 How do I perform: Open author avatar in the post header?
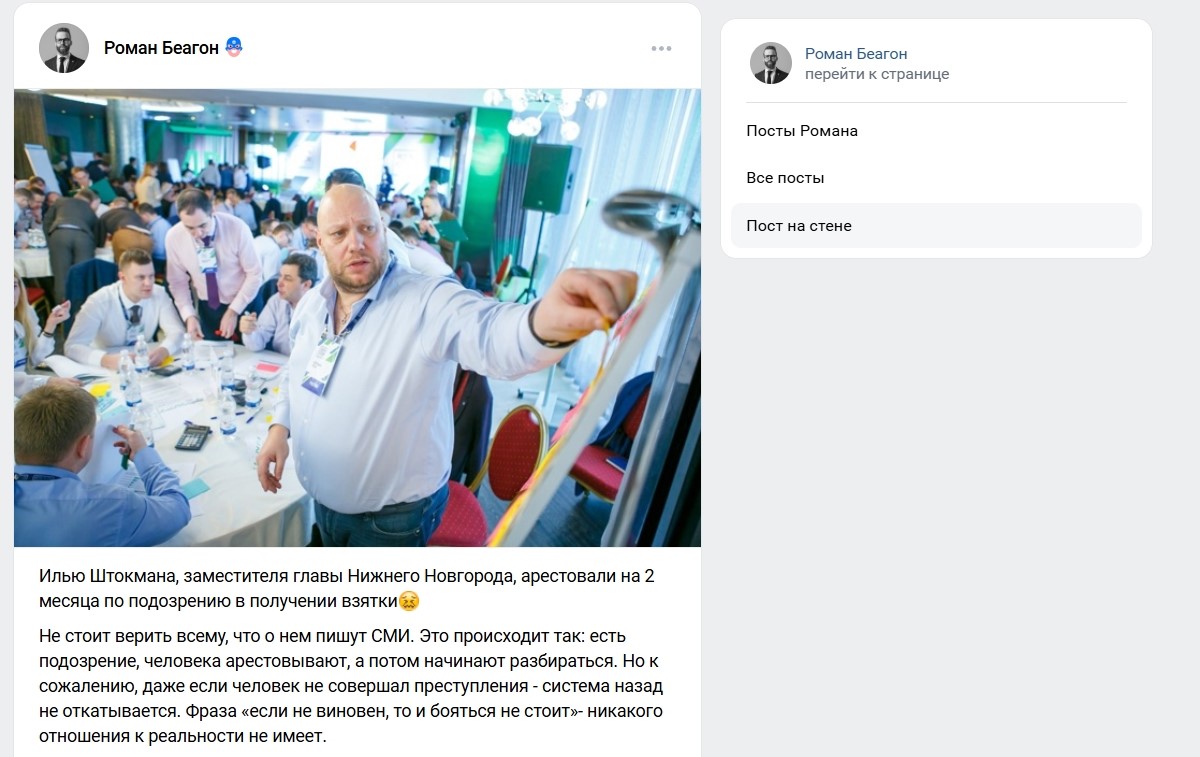pos(64,48)
